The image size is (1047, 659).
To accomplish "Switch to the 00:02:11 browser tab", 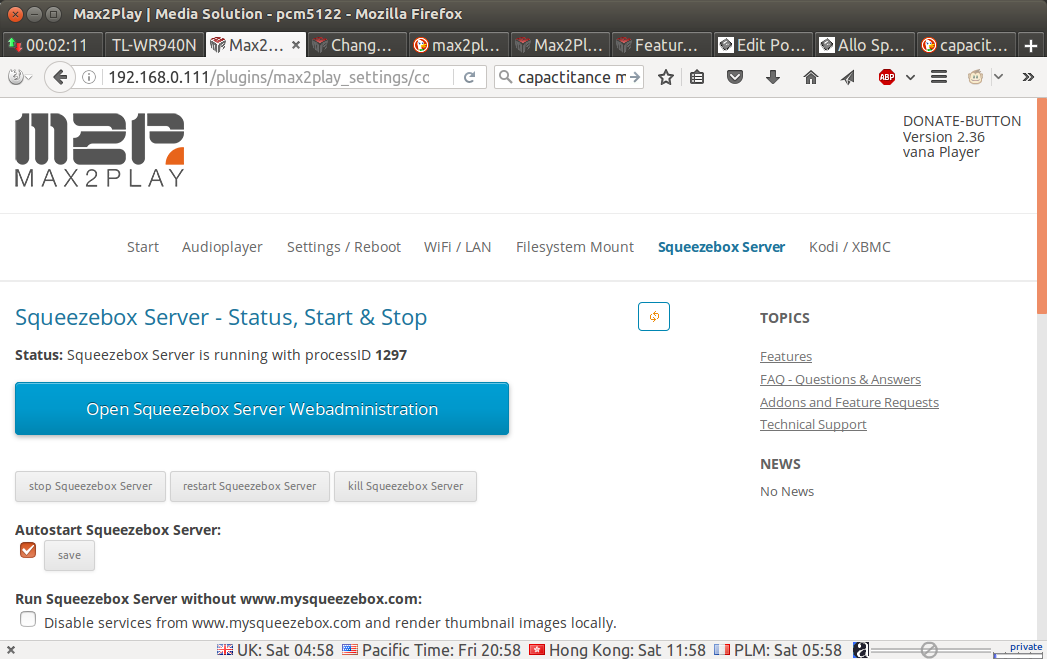I will pyautogui.click(x=52, y=45).
